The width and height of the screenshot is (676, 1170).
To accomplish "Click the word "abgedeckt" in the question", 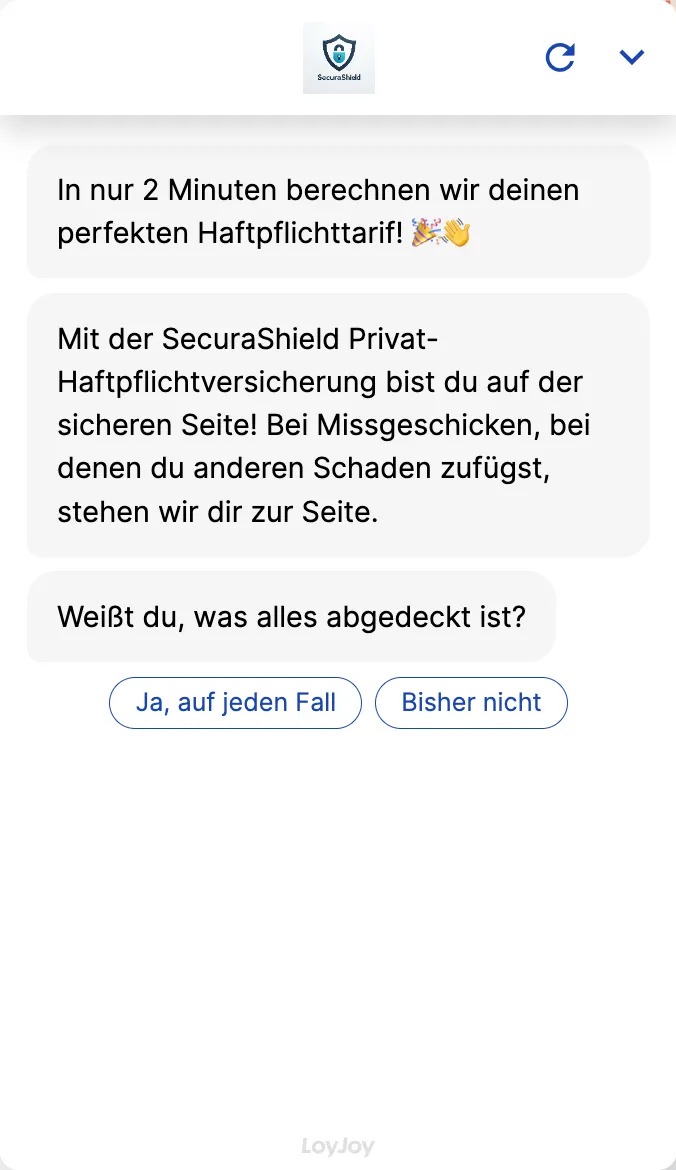I will (395, 616).
